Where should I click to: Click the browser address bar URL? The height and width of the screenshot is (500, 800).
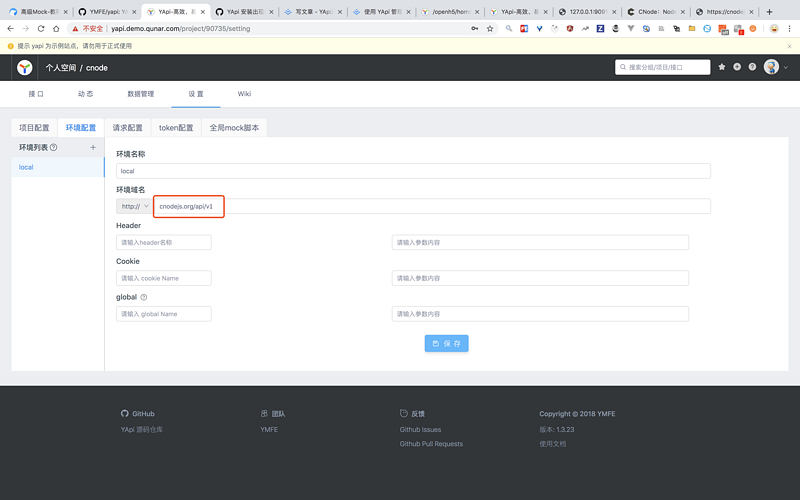pos(181,29)
